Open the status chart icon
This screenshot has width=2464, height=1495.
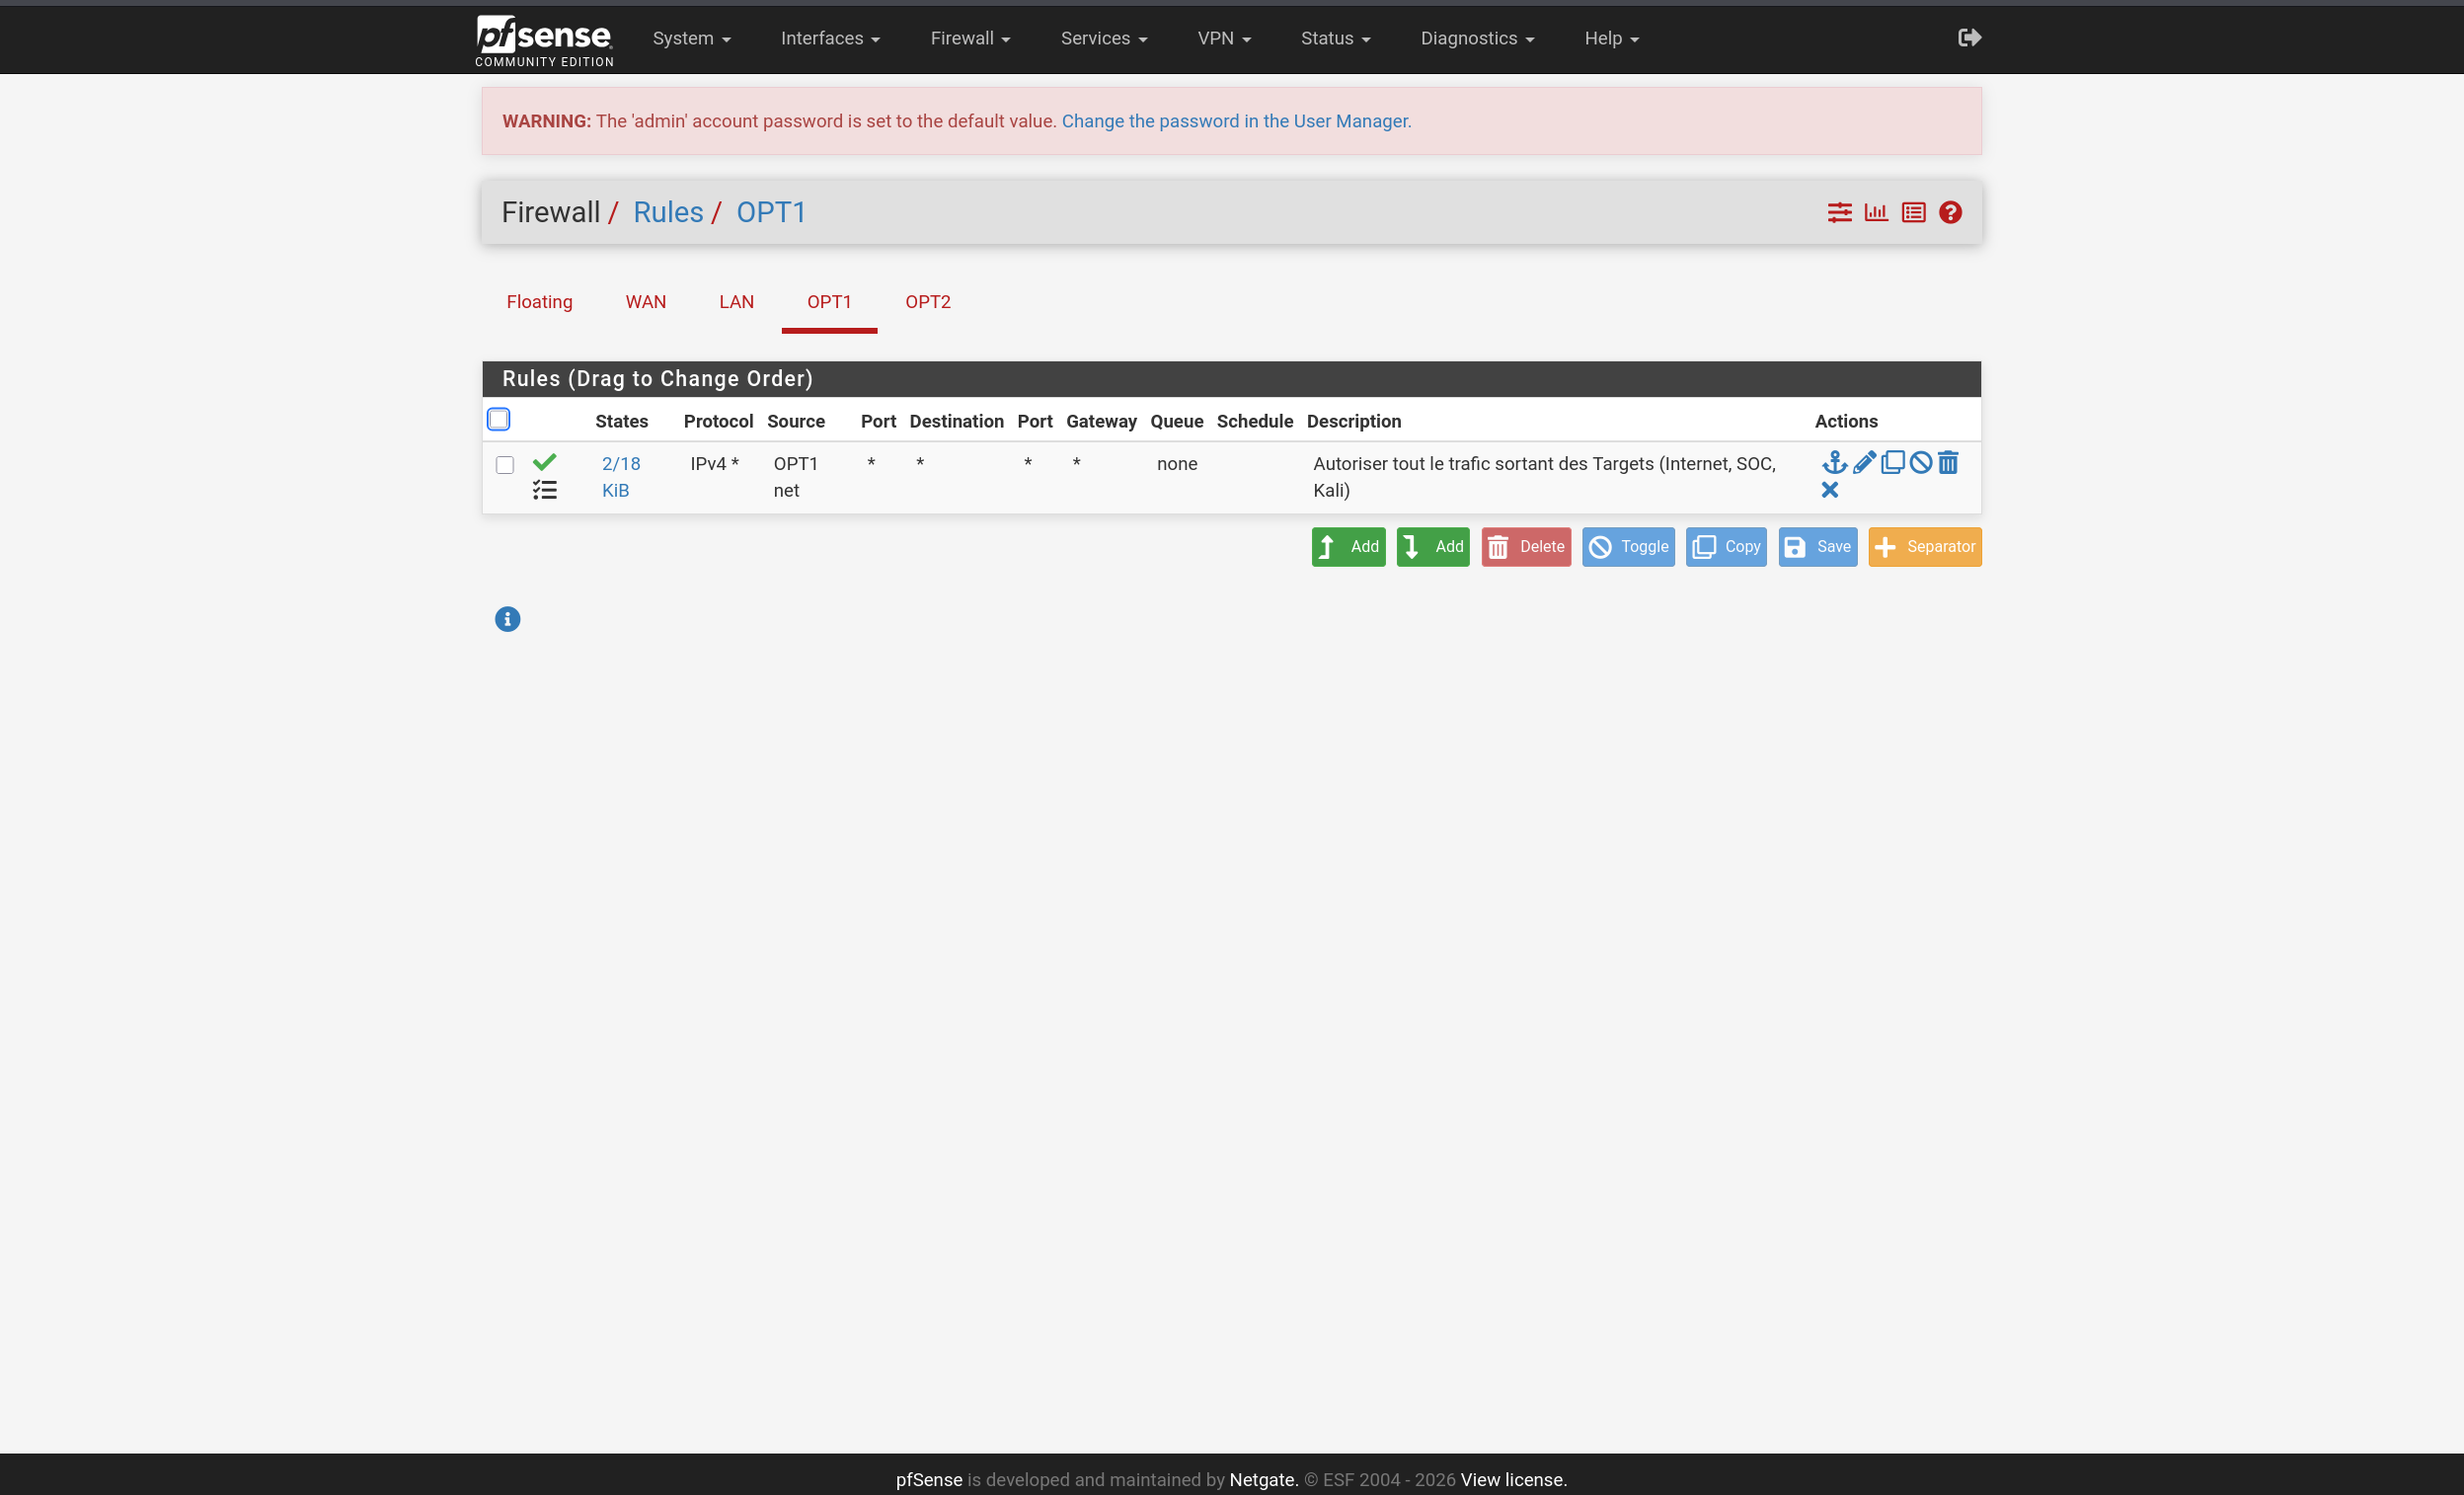[x=1876, y=212]
